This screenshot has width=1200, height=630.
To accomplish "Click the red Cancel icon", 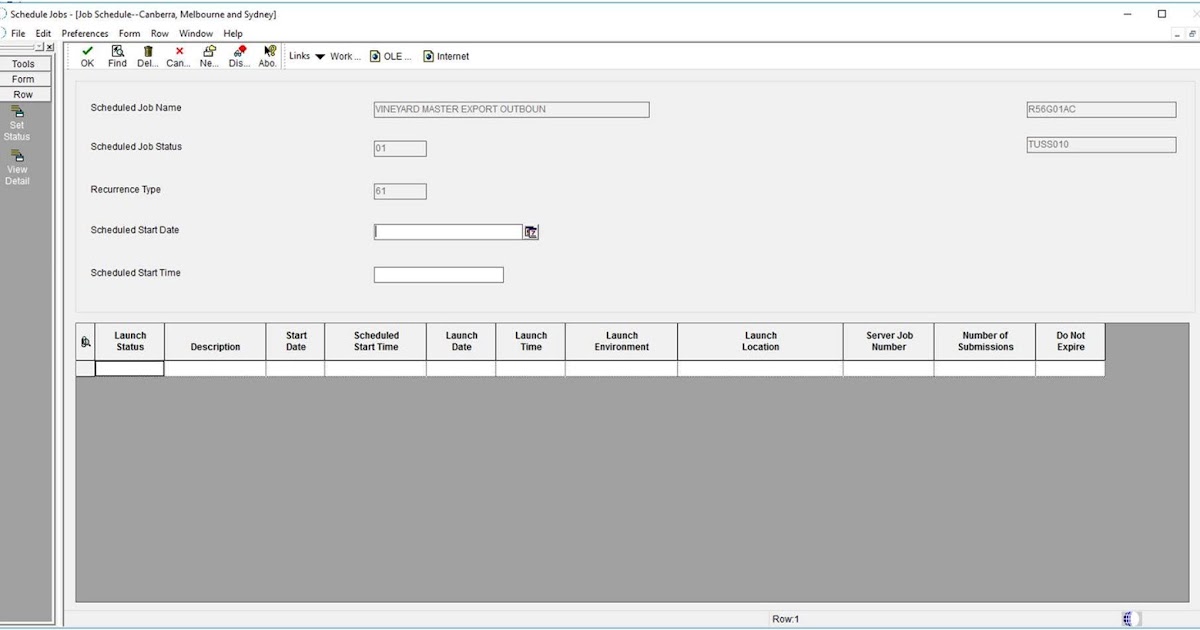I will pos(177,52).
